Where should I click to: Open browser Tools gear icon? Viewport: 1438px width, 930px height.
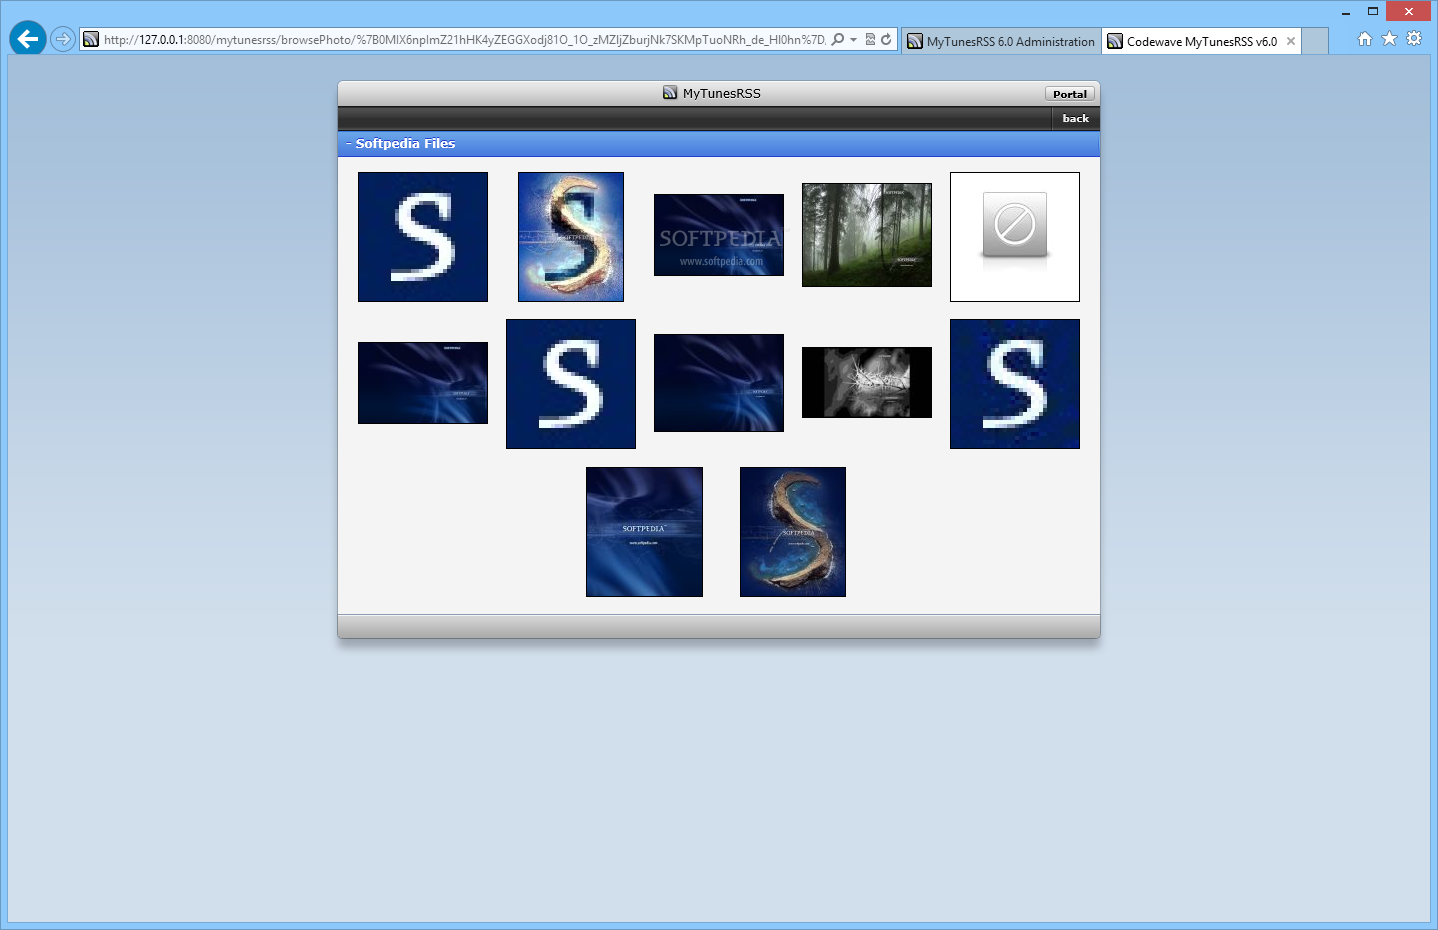click(1414, 38)
